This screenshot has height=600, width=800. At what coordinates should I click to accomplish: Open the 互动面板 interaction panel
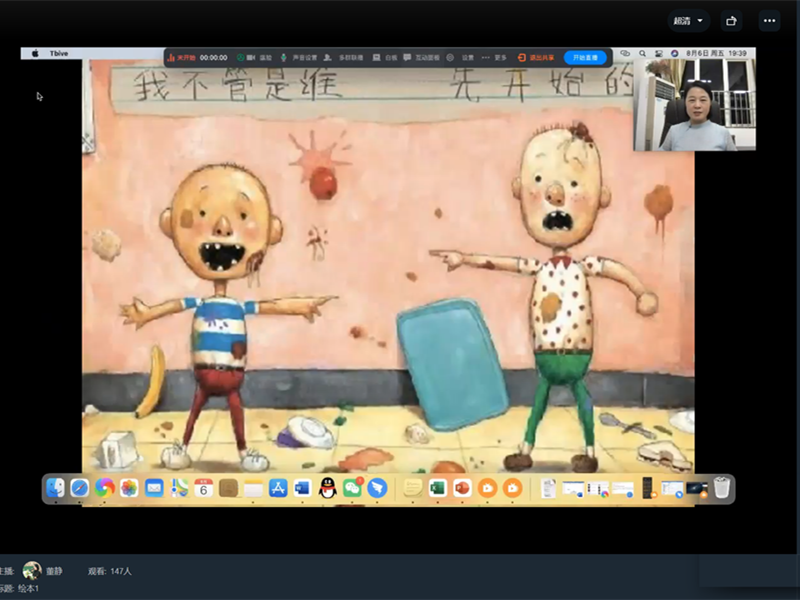coord(421,58)
